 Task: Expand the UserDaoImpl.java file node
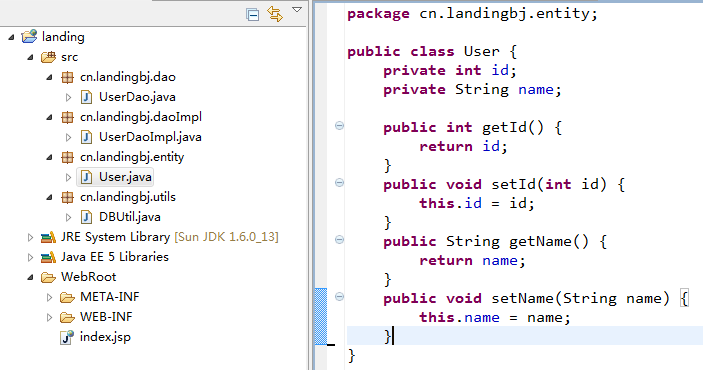[68, 137]
